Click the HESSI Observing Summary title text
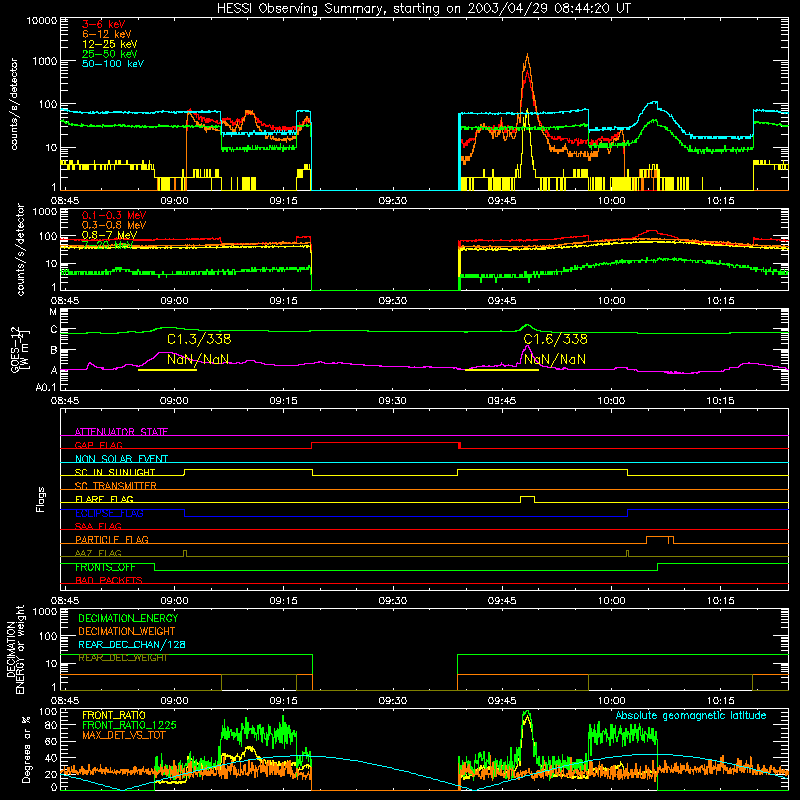 click(423, 8)
